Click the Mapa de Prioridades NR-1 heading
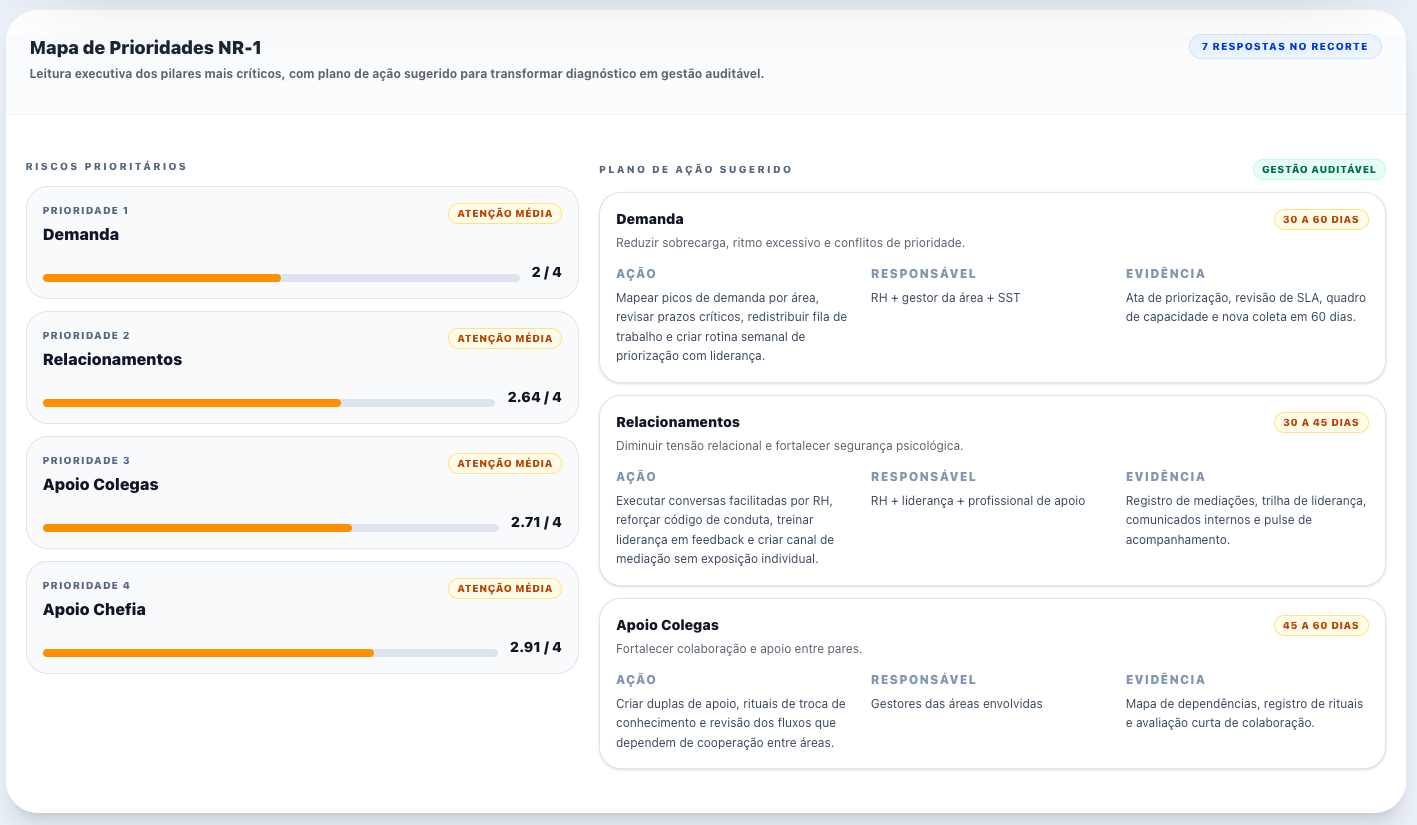The height and width of the screenshot is (825, 1417). coord(146,48)
